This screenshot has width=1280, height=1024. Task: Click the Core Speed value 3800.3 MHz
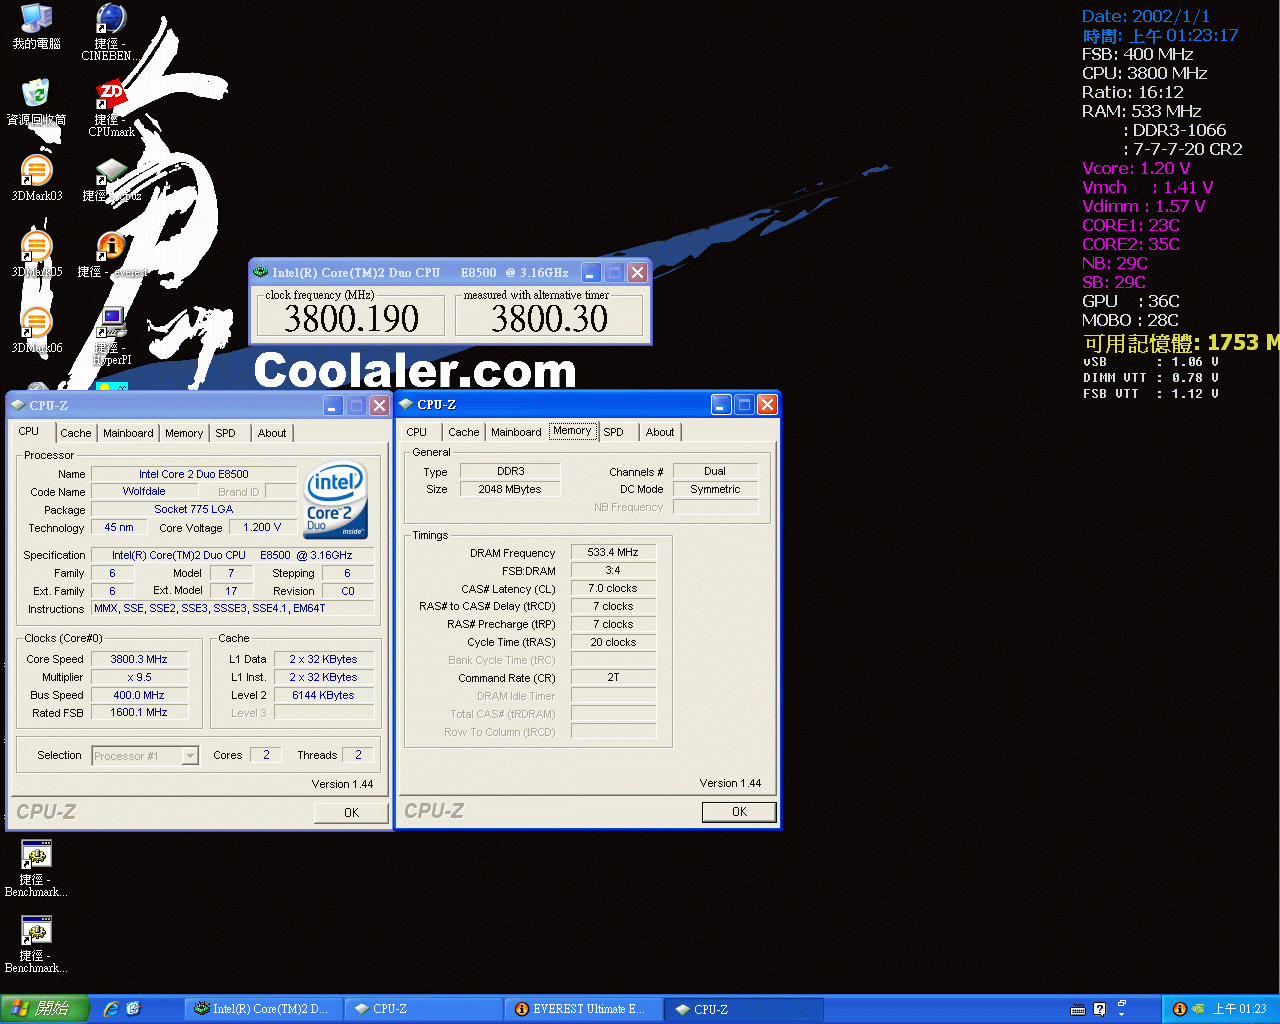click(x=139, y=659)
